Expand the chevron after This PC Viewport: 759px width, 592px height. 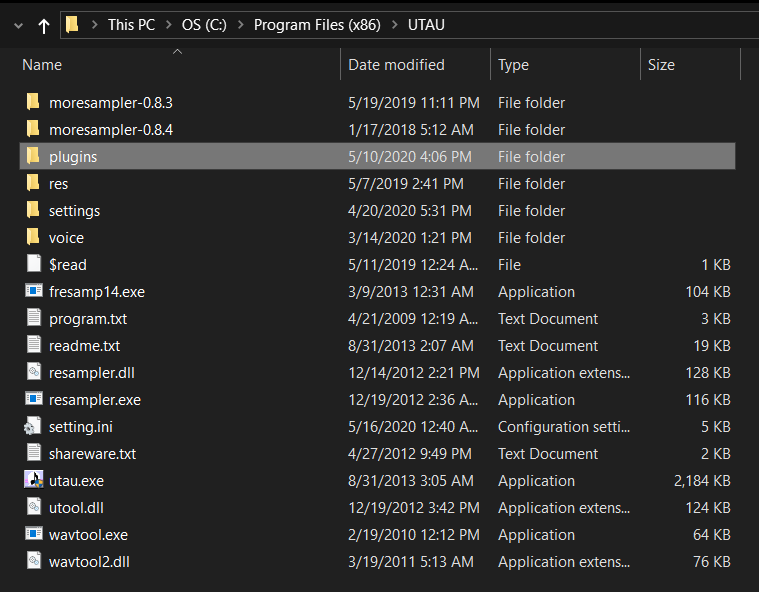point(168,25)
